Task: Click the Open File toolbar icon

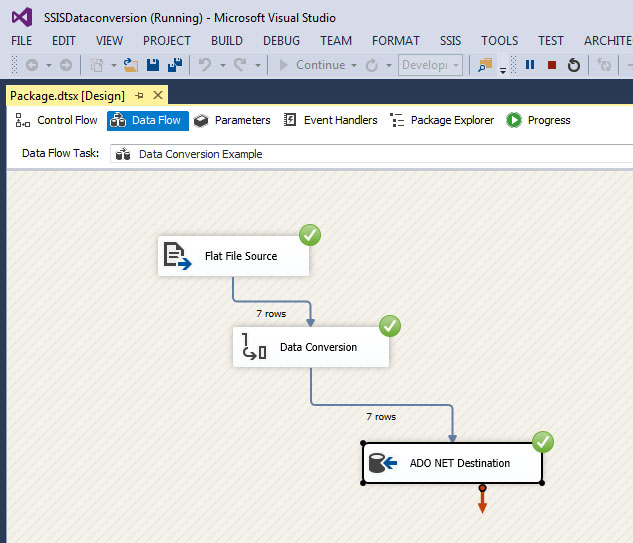Action: [130, 65]
